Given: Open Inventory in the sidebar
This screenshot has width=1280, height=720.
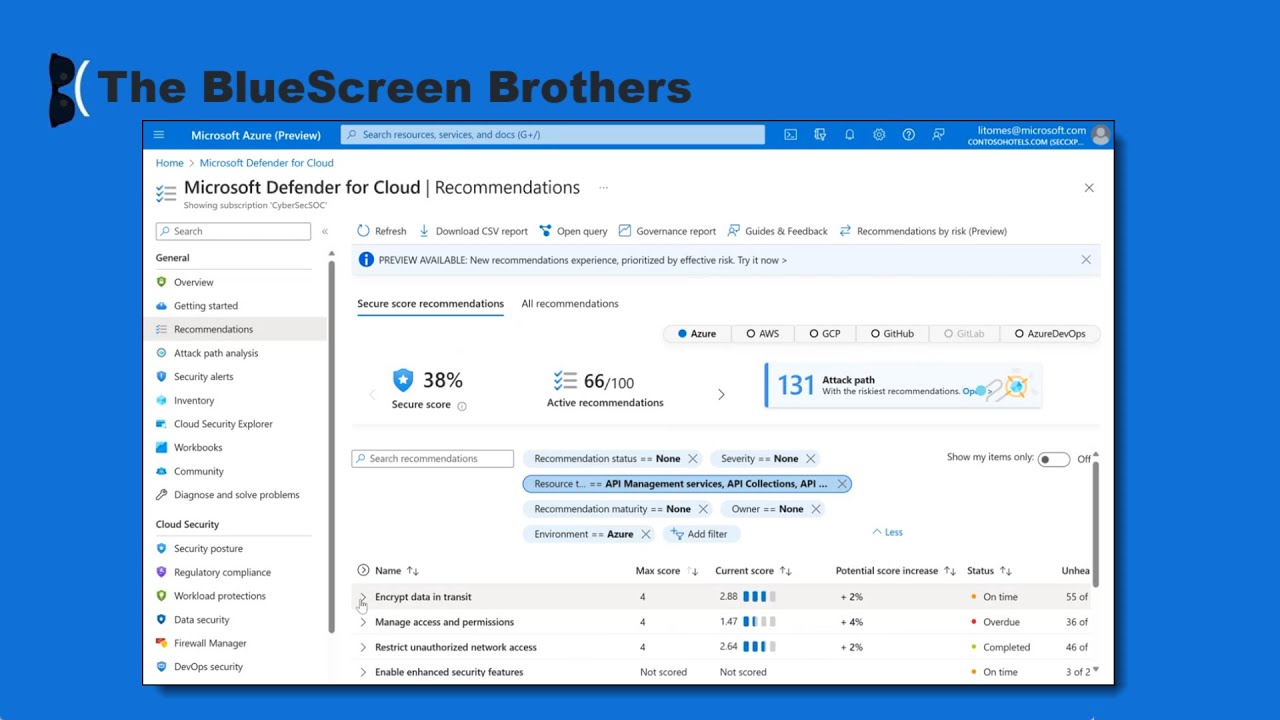Looking at the screenshot, I should click(x=193, y=400).
